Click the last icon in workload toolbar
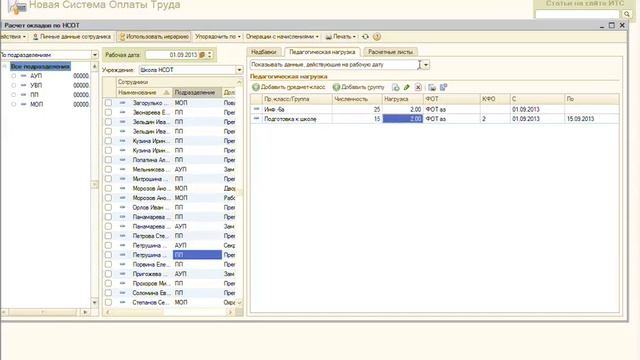 pos(443,87)
